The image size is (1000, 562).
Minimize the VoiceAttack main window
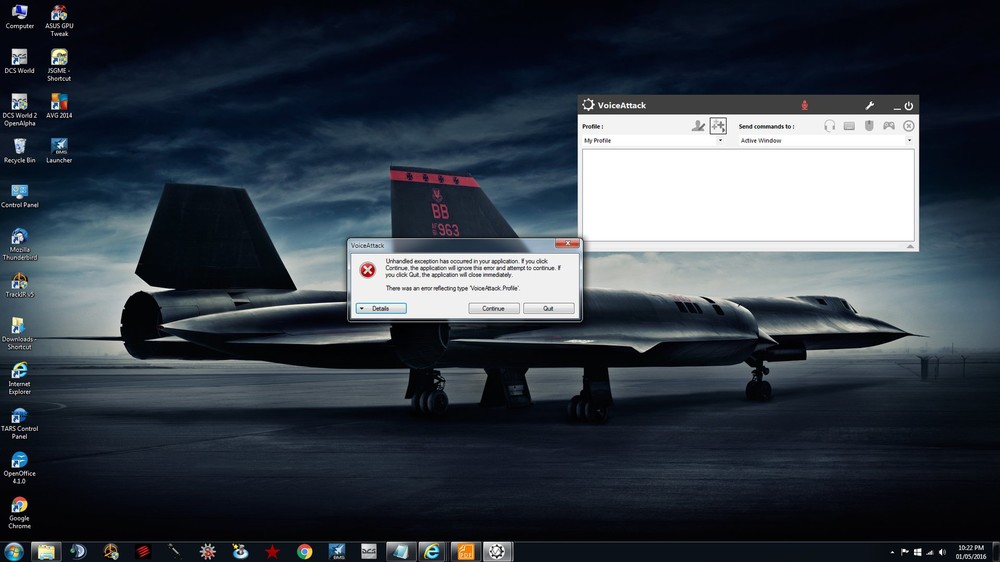[897, 107]
